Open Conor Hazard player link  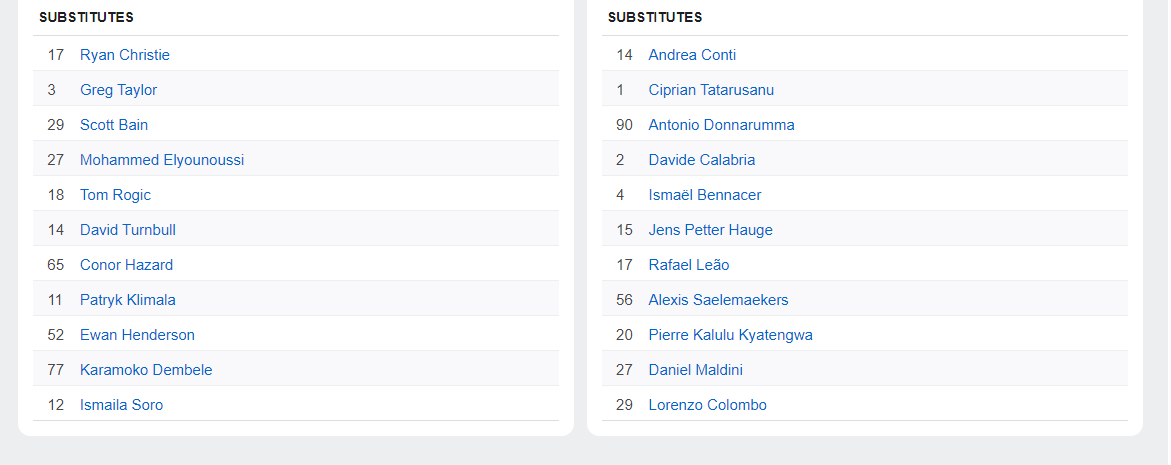click(126, 265)
